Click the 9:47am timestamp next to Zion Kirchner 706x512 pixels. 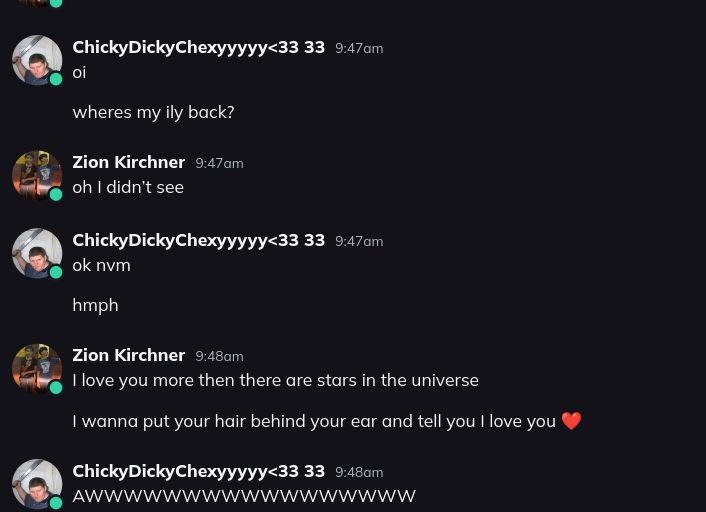click(219, 163)
